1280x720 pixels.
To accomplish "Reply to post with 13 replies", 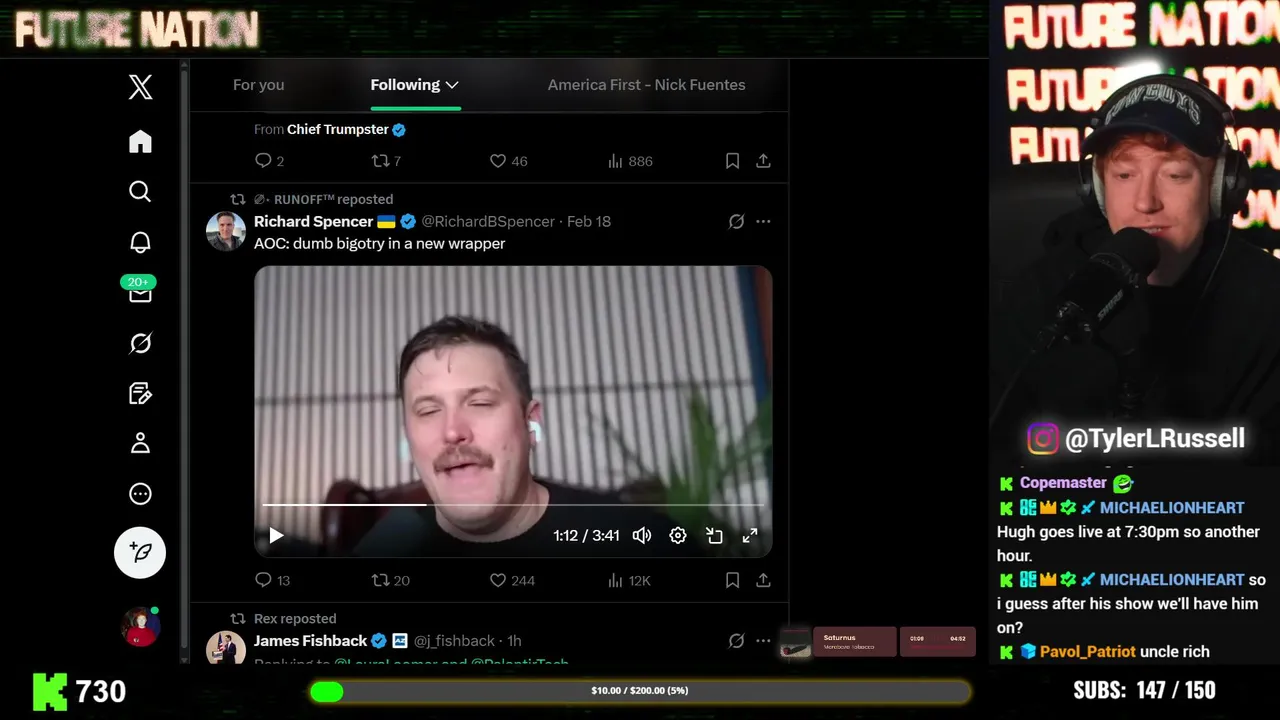I will (272, 580).
